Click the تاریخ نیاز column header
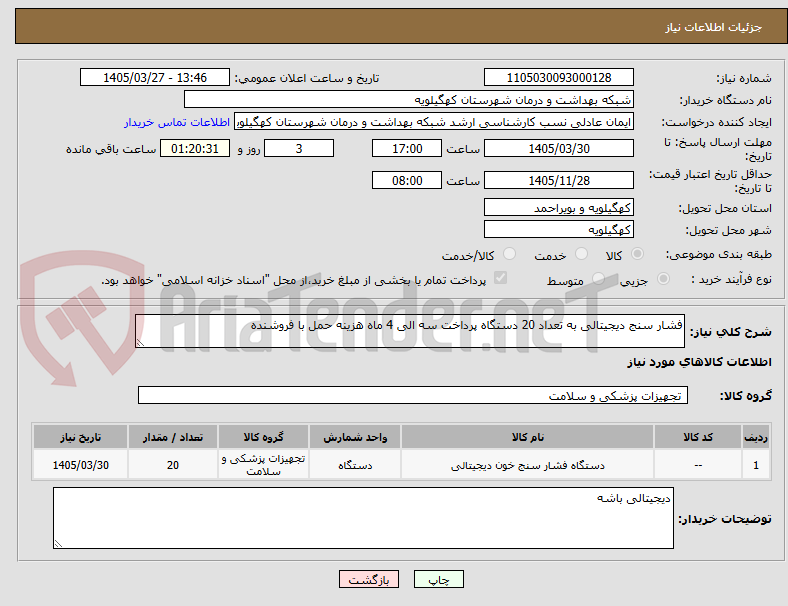Screen dimensions: 788x606 [80, 437]
